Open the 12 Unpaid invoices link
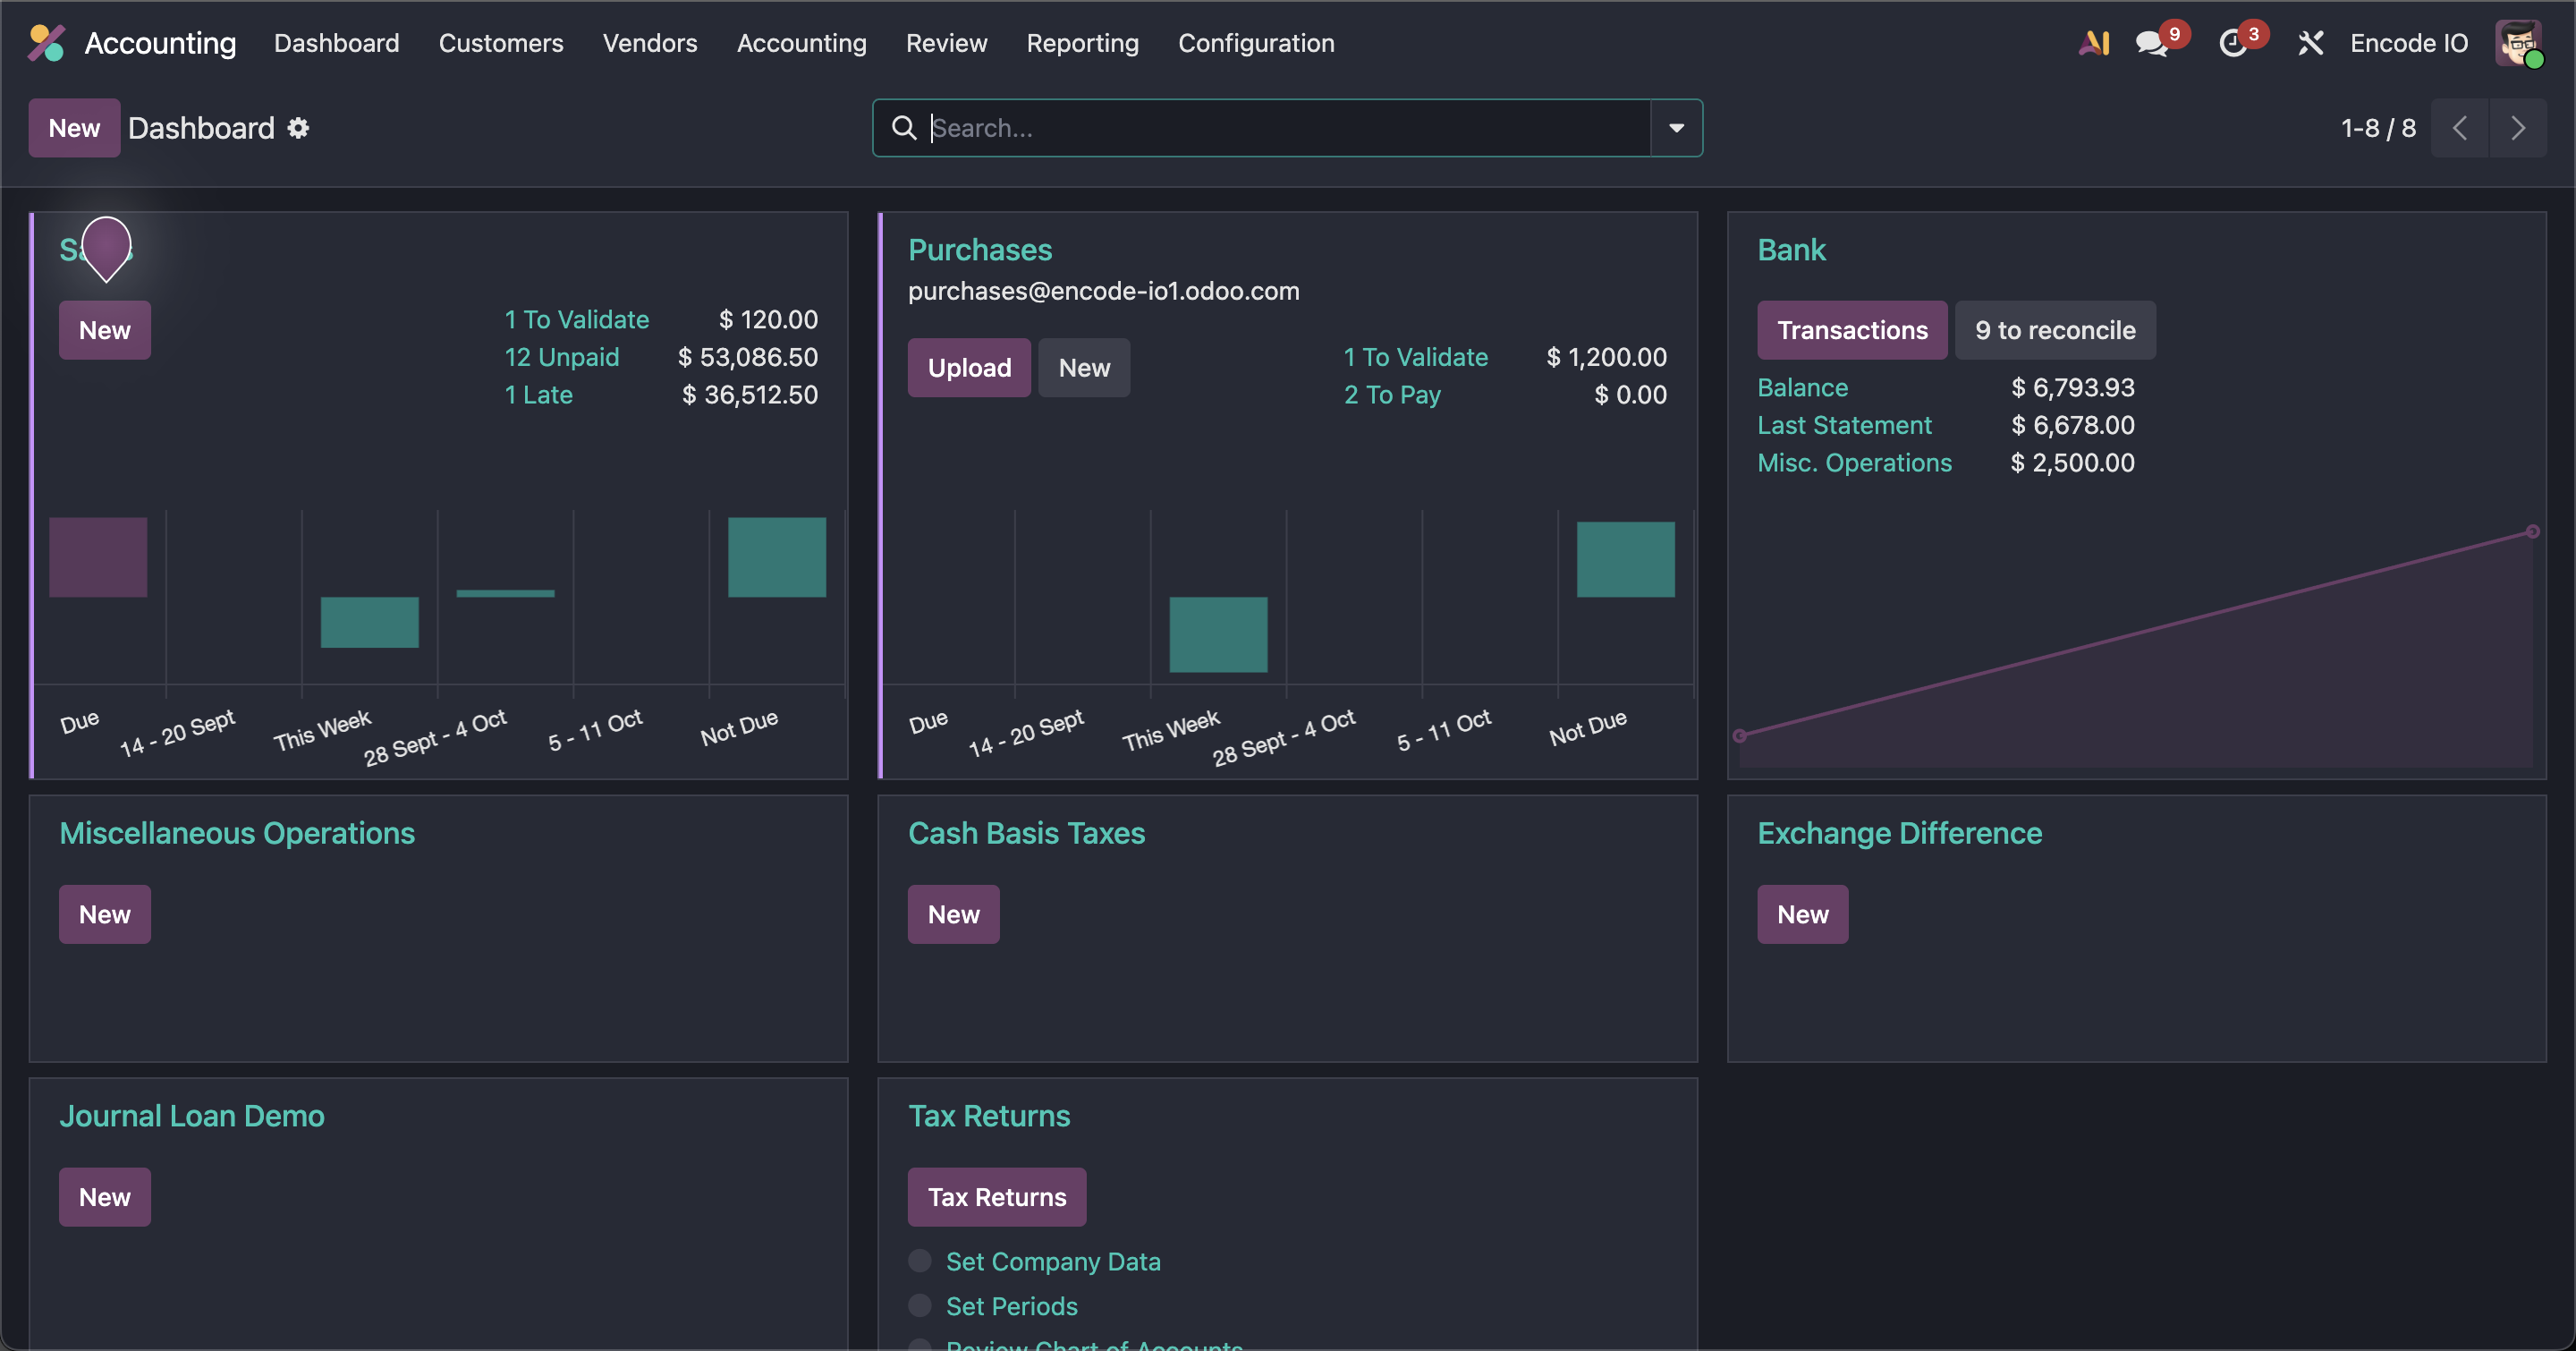 click(561, 357)
